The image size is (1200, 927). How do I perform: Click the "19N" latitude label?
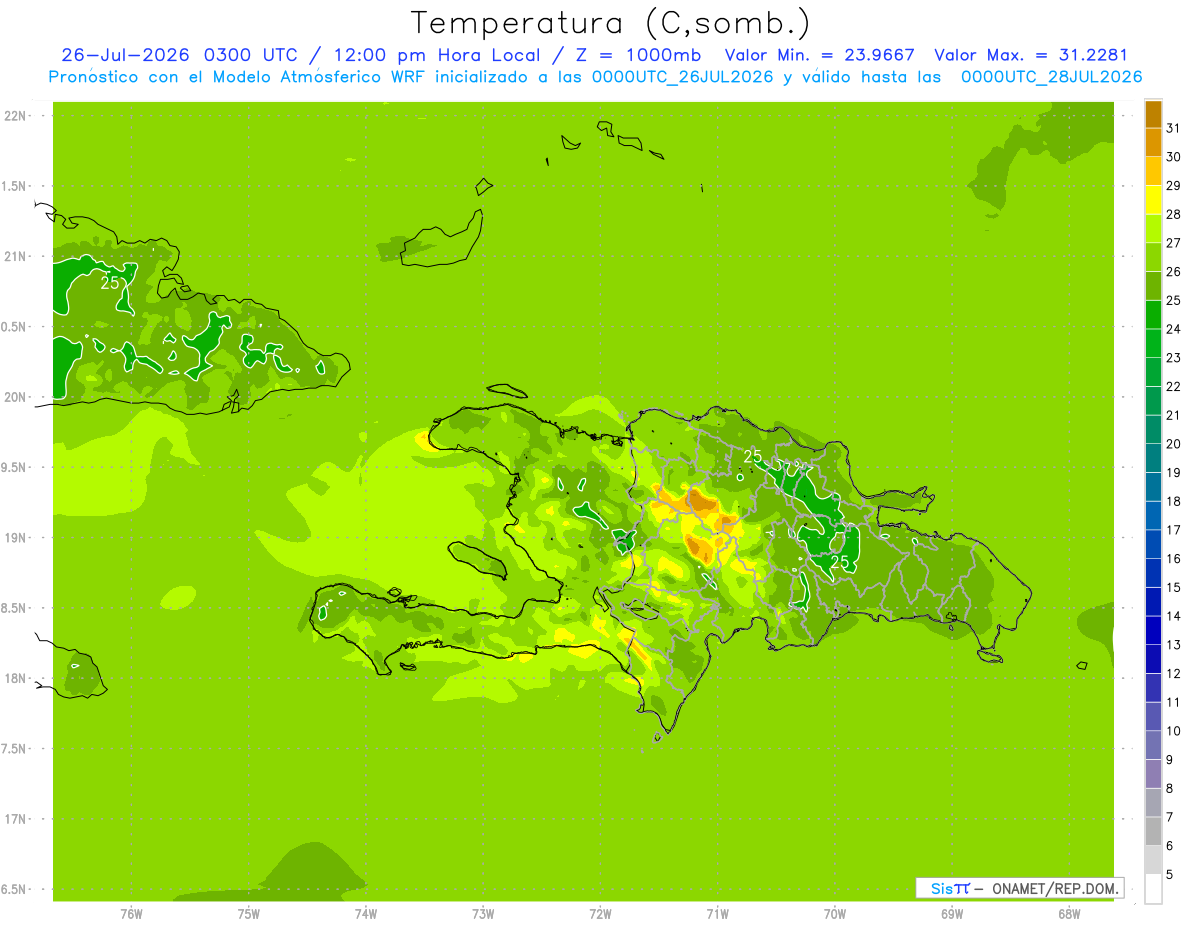tap(16, 538)
